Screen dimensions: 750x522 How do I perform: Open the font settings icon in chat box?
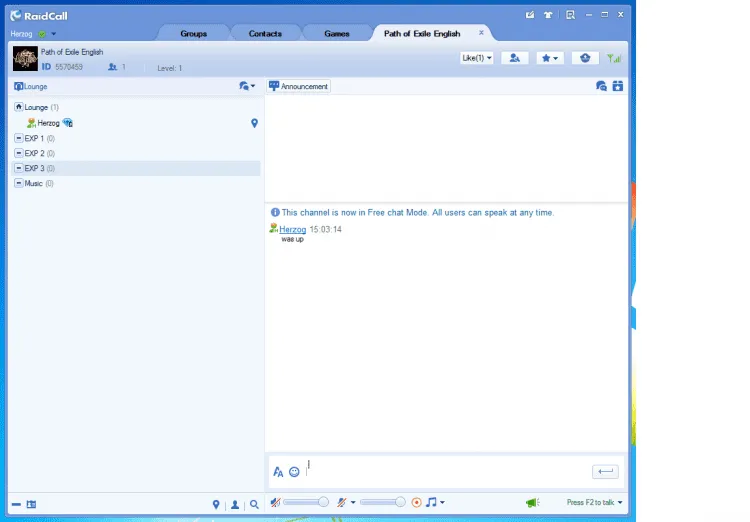278,472
